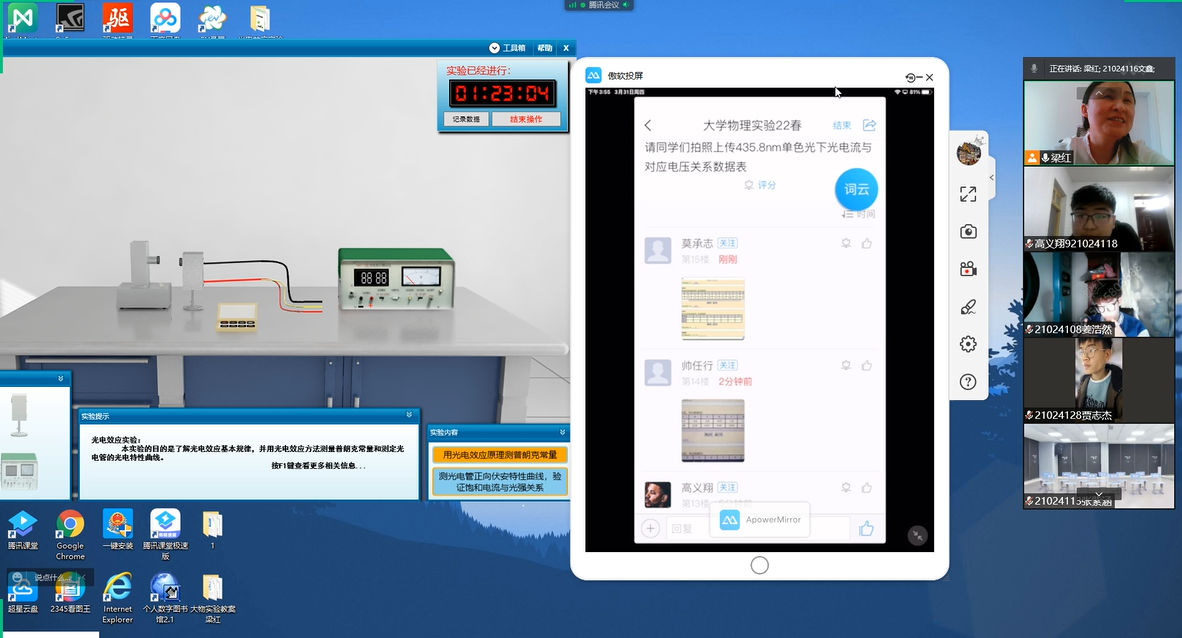Viewport: 1182px width, 638px height.
Task: Collapse the 实验提示 panel
Action: [x=409, y=415]
